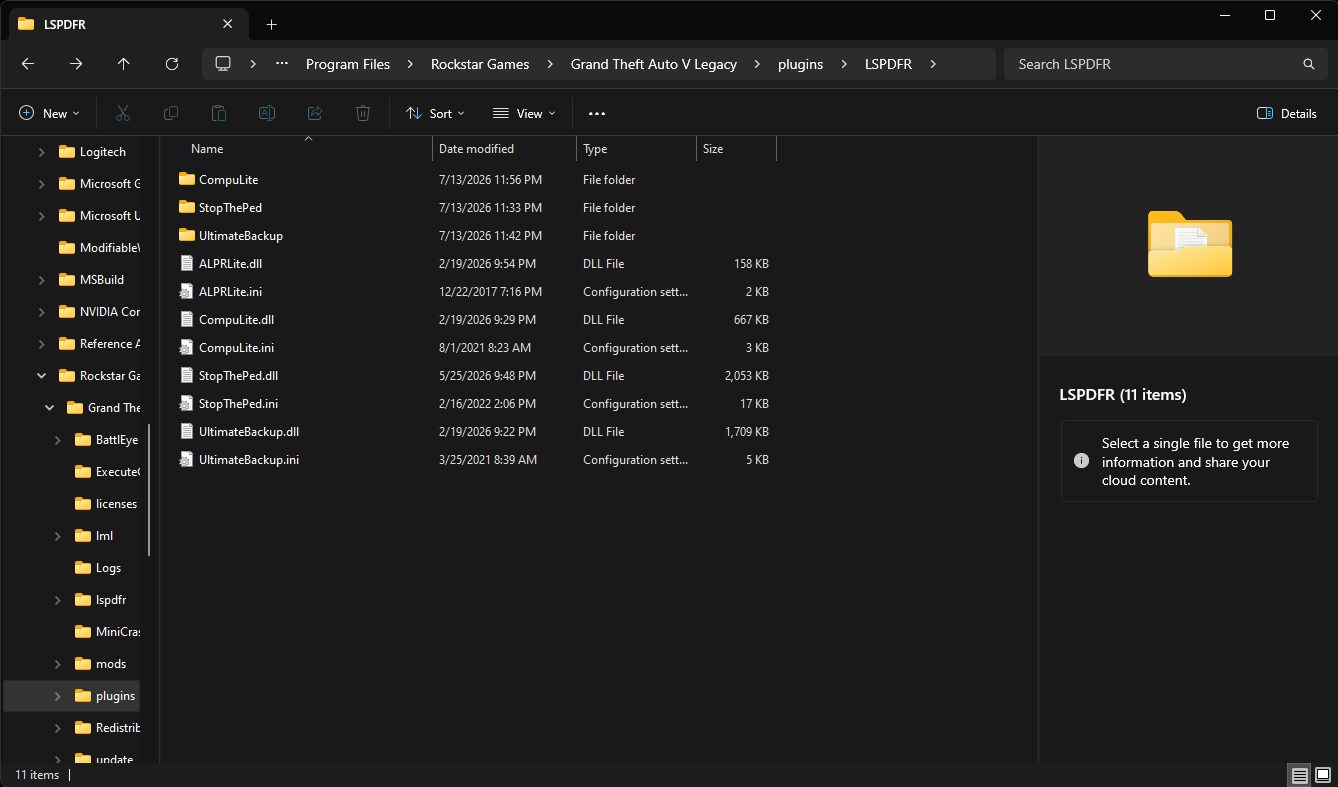Expand the BattlEye tree node

(57, 440)
